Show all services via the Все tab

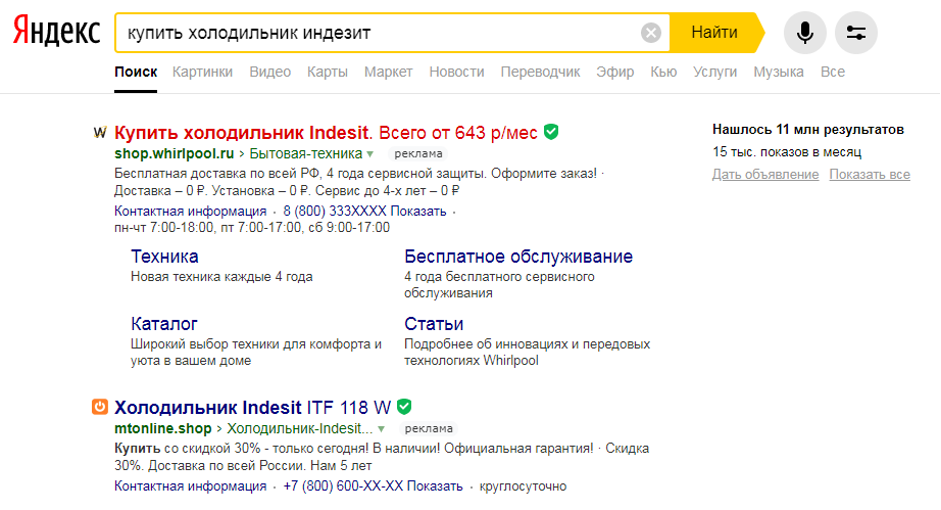pos(832,72)
